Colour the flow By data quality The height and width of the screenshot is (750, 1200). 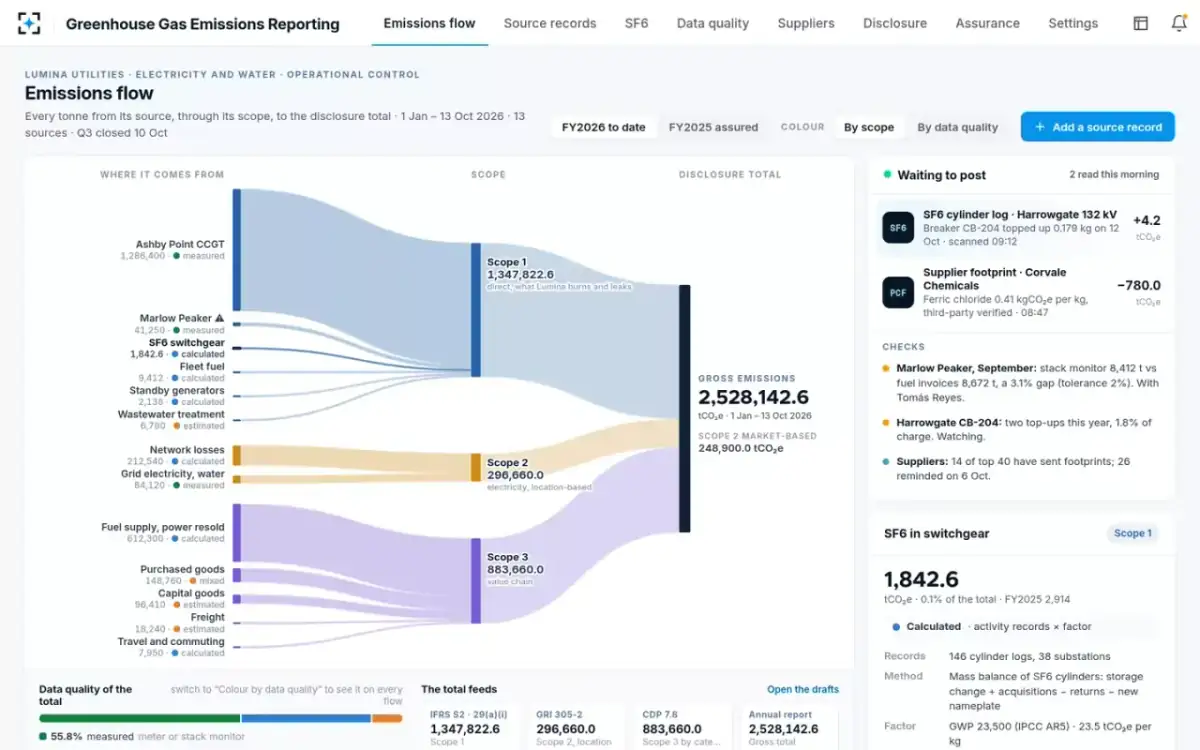[958, 127]
